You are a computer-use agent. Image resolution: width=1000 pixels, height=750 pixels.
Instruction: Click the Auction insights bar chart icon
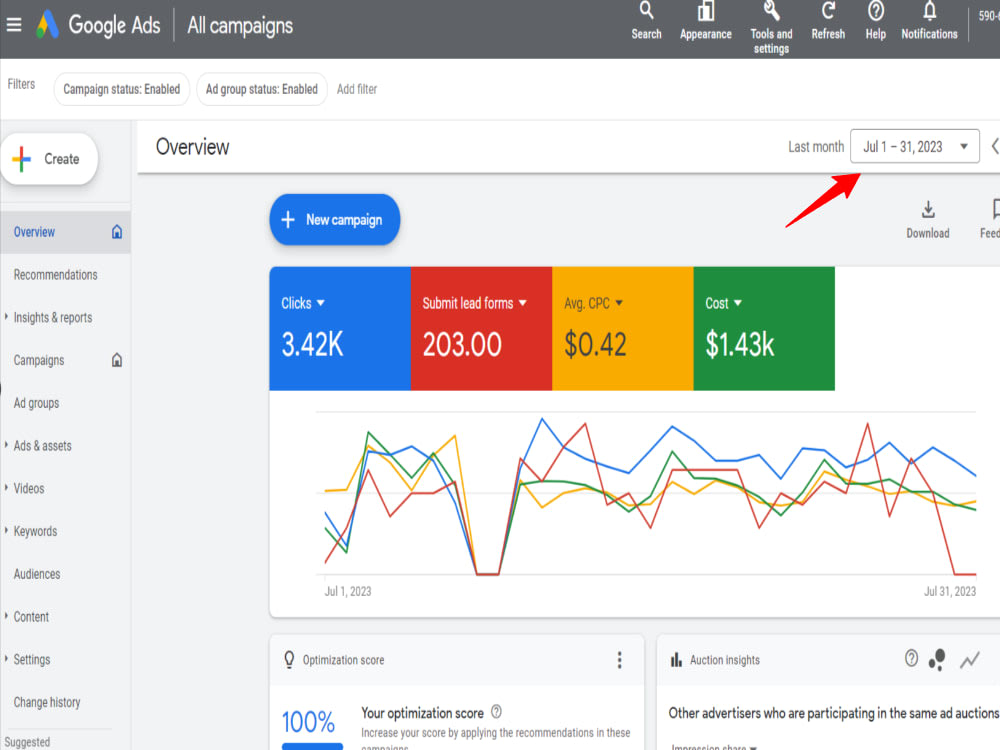676,659
